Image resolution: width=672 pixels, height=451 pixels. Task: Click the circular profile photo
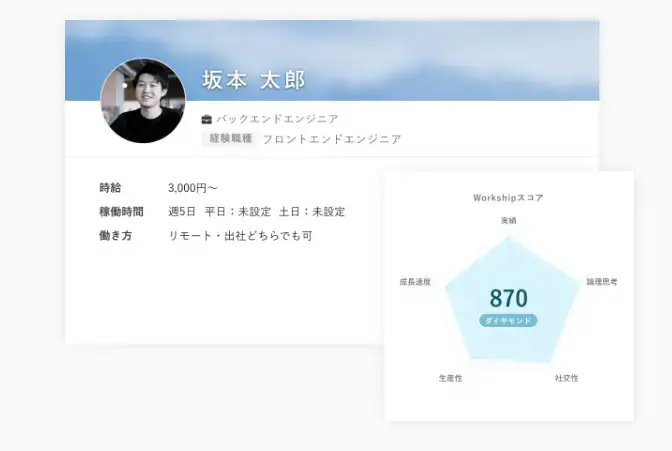pos(143,101)
